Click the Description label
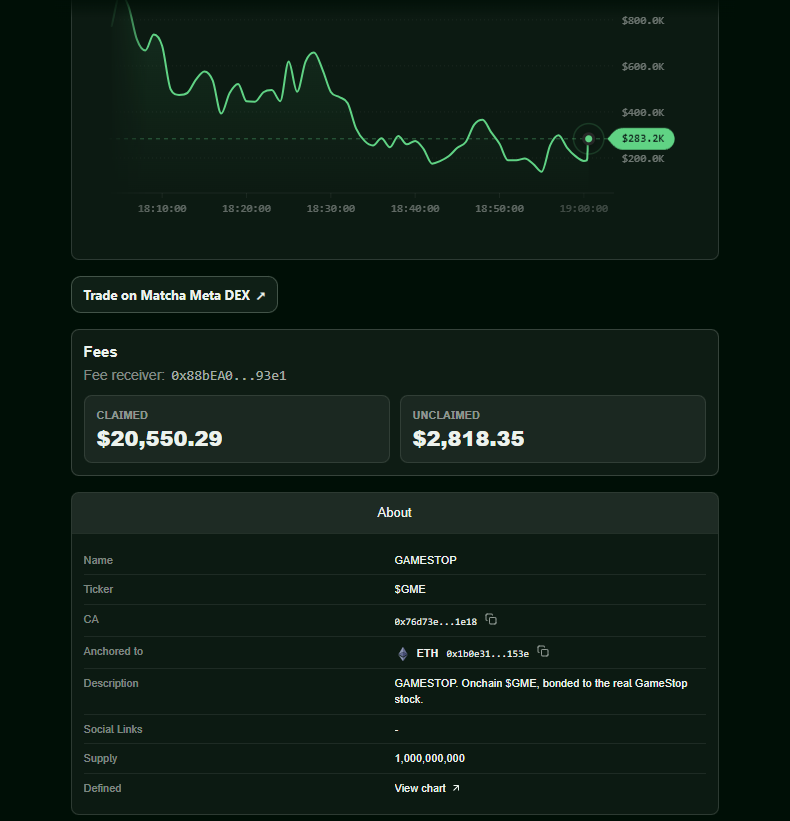 pos(111,684)
